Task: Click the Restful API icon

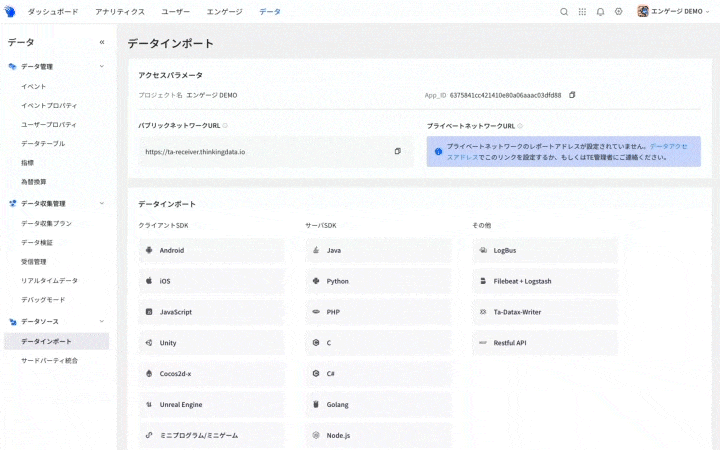Action: click(483, 343)
